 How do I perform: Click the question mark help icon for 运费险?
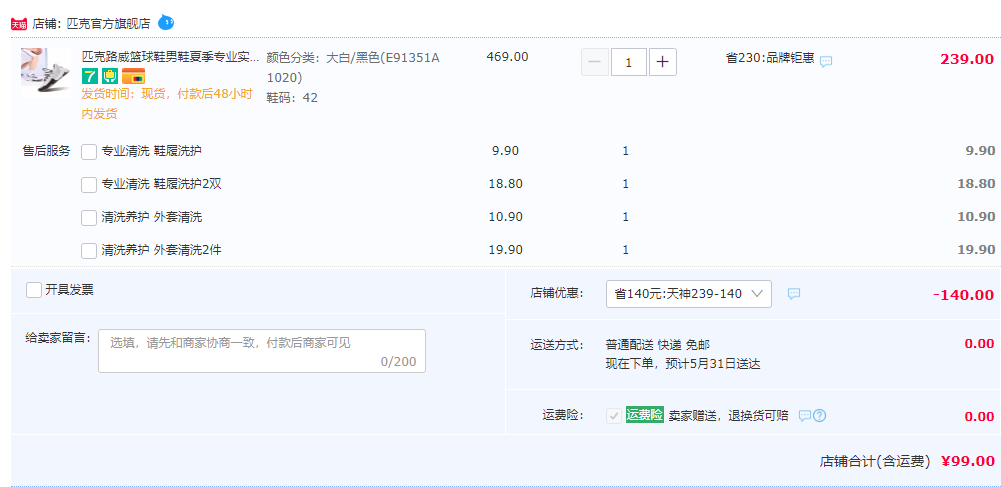[x=820, y=416]
